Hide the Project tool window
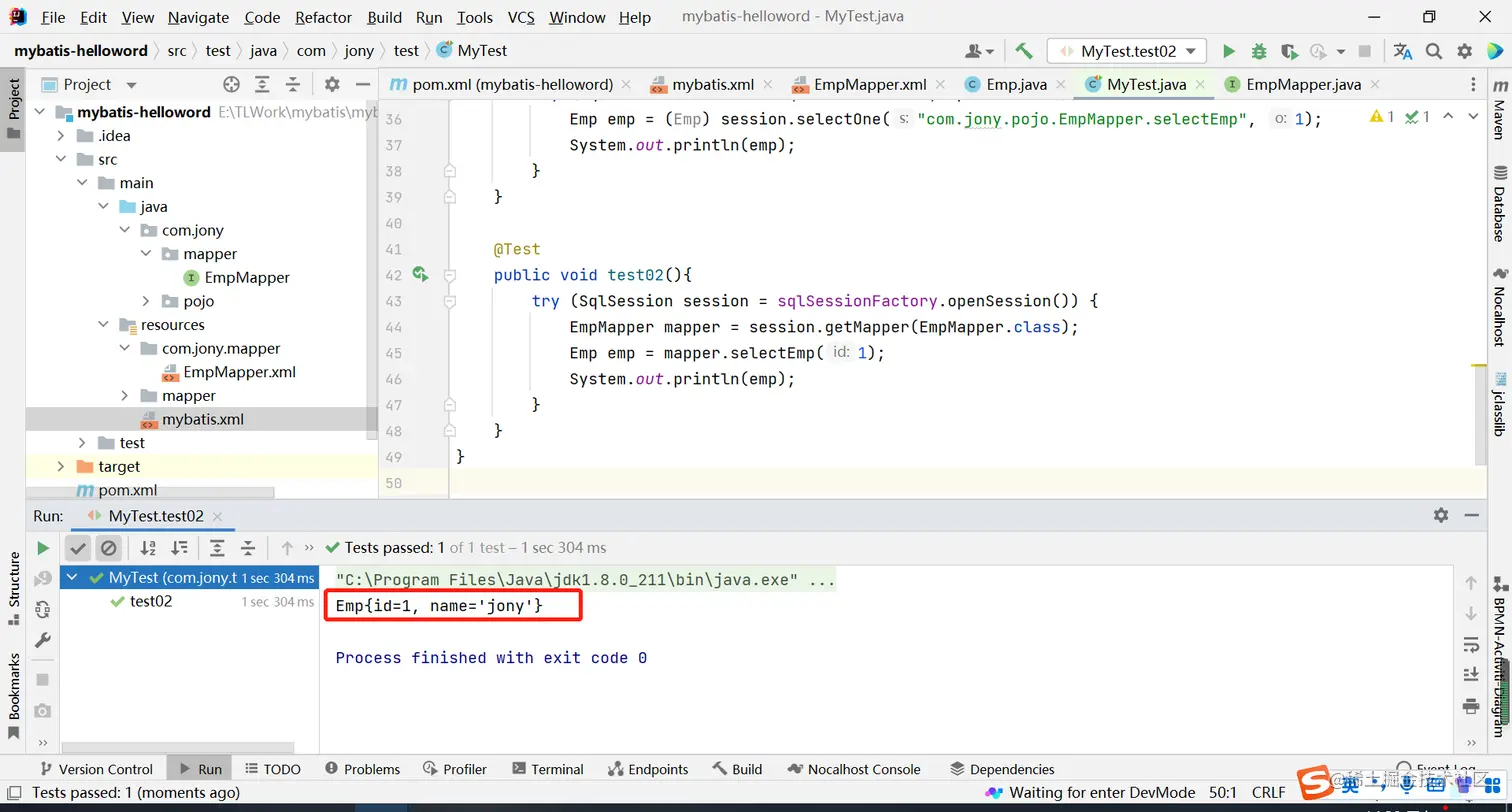The image size is (1512, 812). coord(363,85)
